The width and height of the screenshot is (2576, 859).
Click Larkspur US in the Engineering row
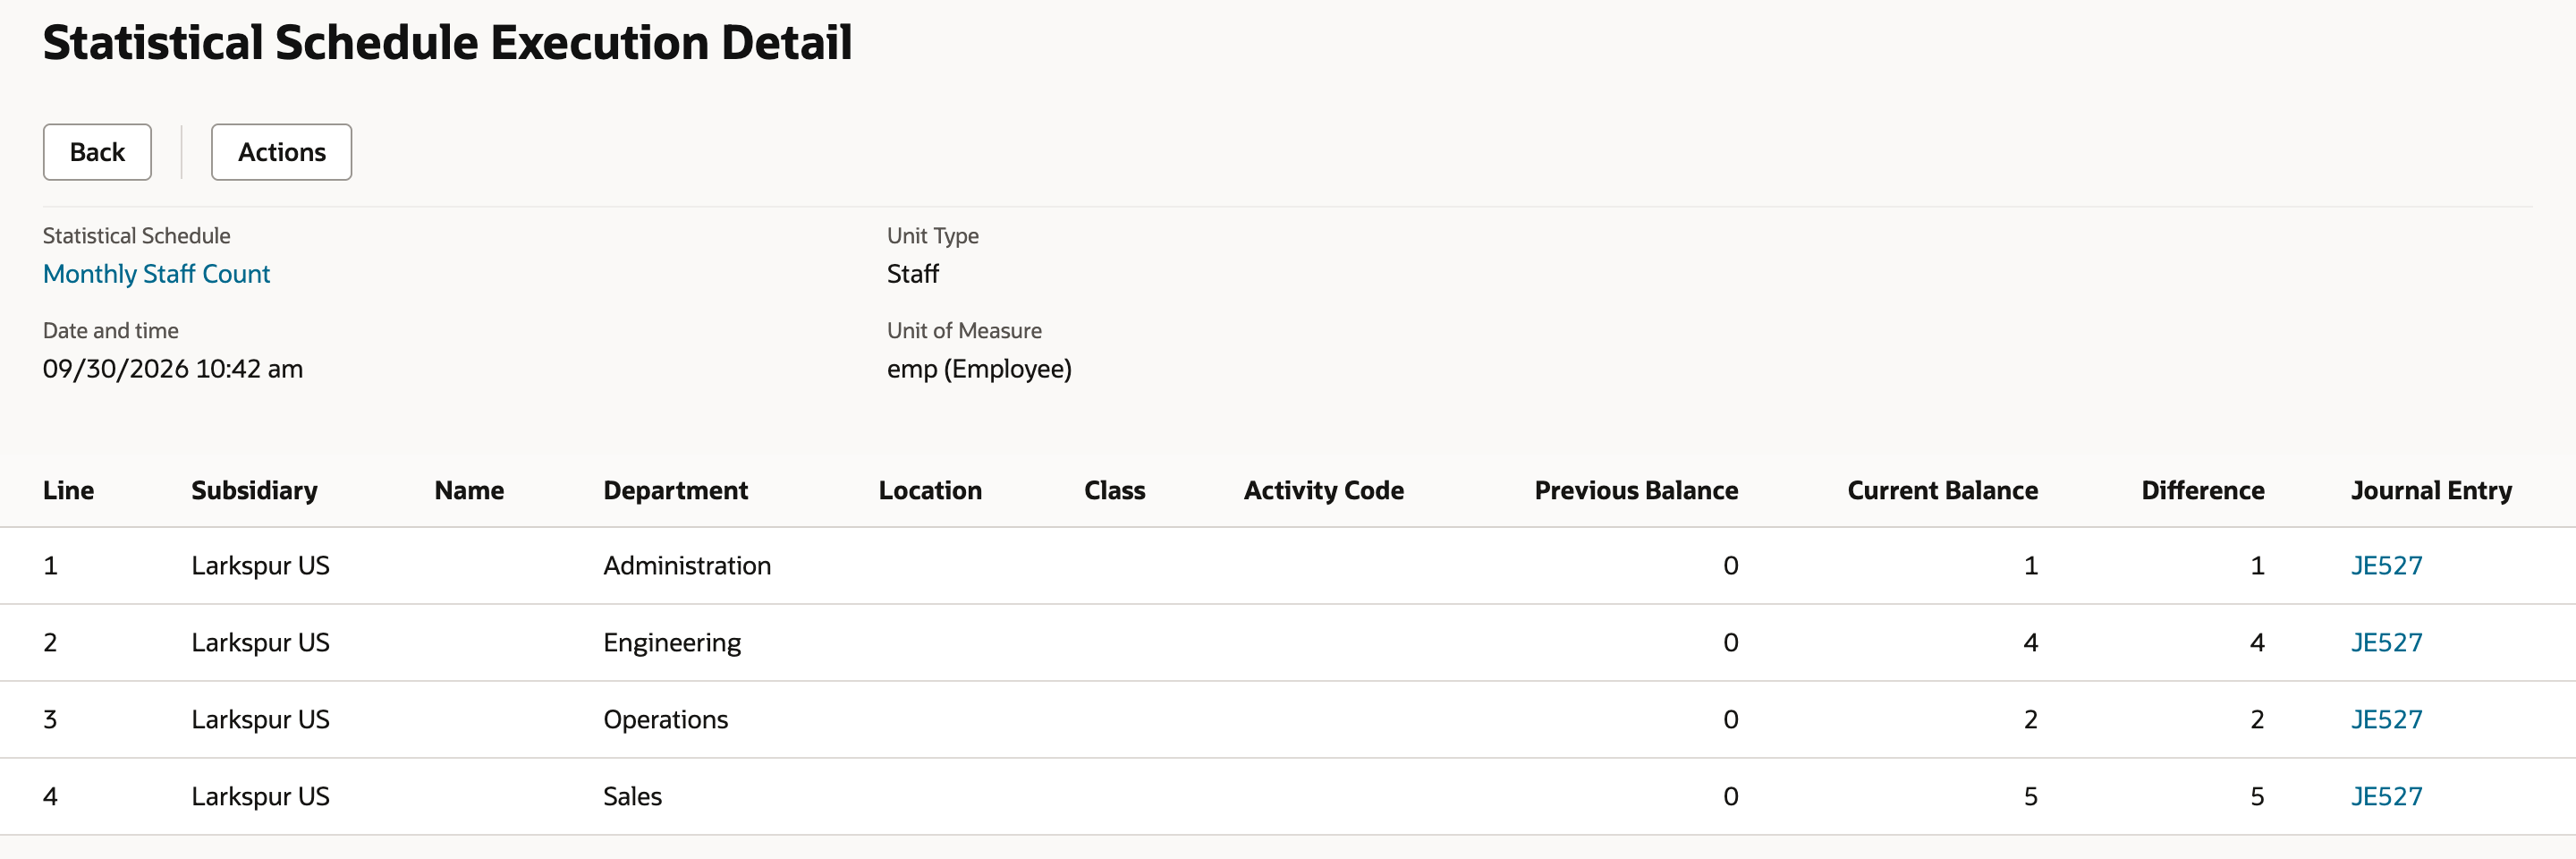tap(260, 643)
